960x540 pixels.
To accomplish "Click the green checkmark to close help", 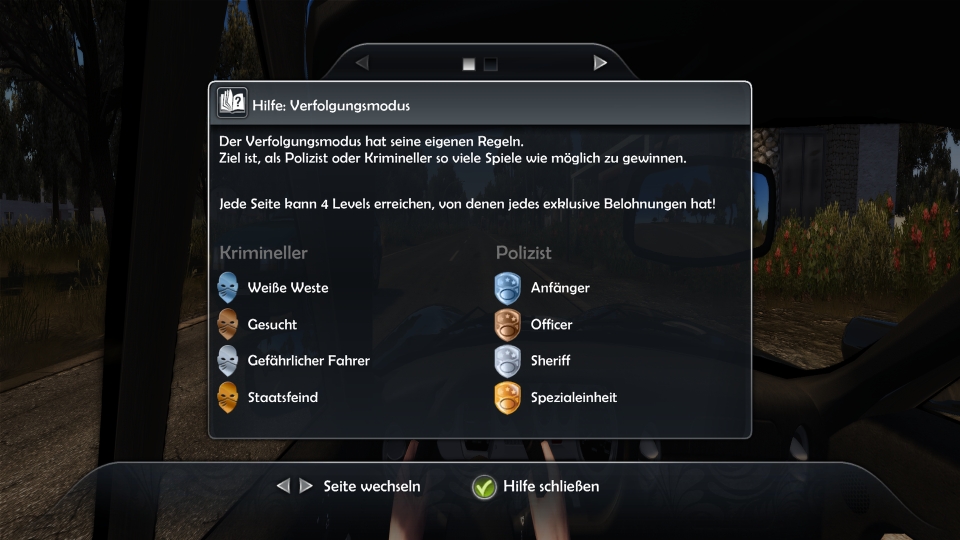I will pyautogui.click(x=484, y=487).
